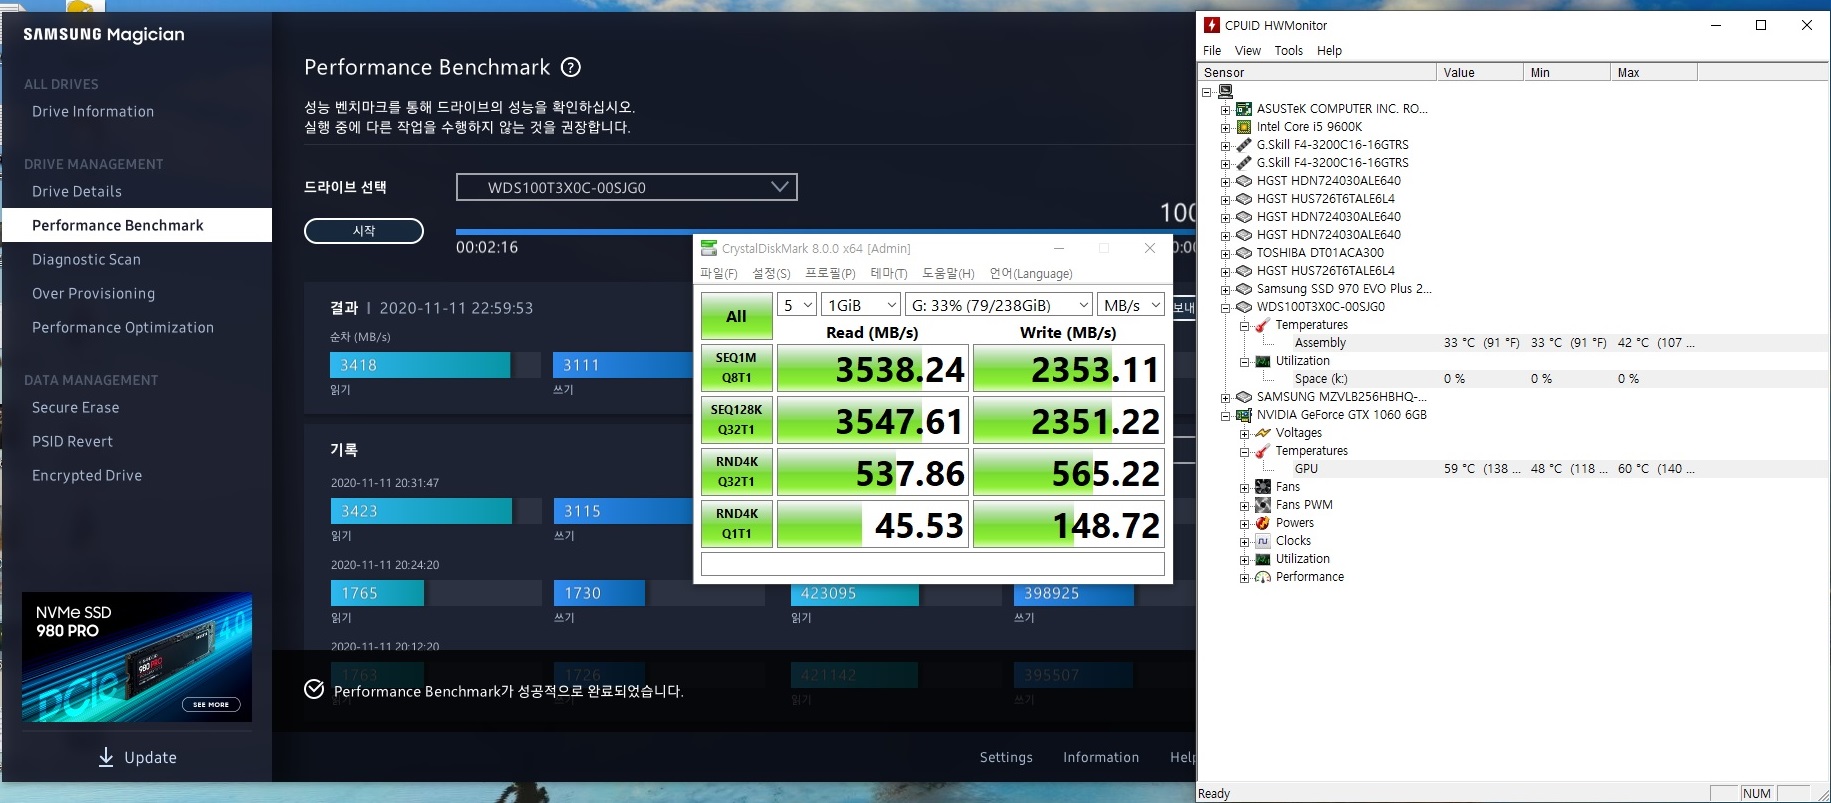Screen dimensions: 1831x803
Task: Click the Performance gauge icon in HWMonitor
Action: click(1263, 577)
